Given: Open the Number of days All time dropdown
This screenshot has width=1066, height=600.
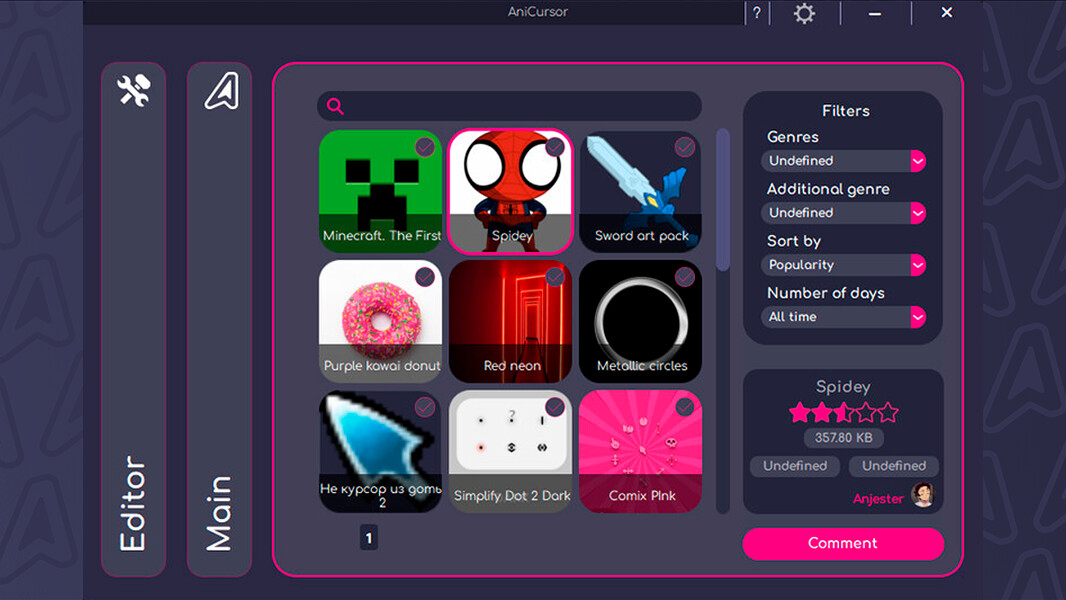Looking at the screenshot, I should point(843,317).
